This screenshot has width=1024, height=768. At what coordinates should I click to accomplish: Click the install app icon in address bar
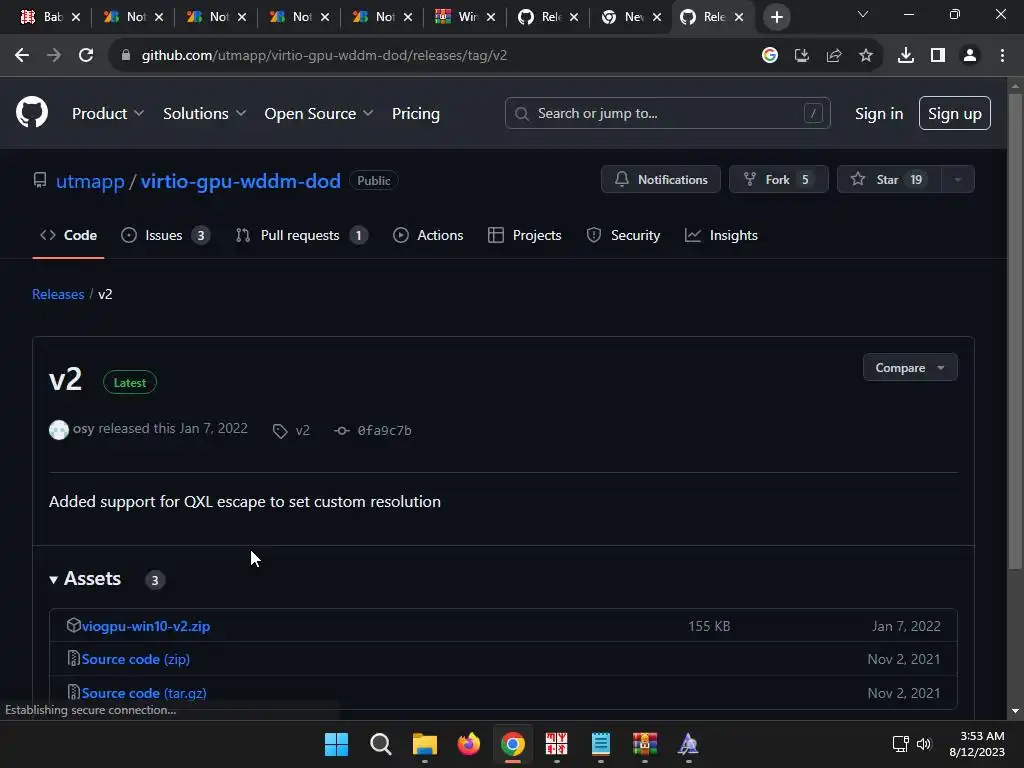802,56
